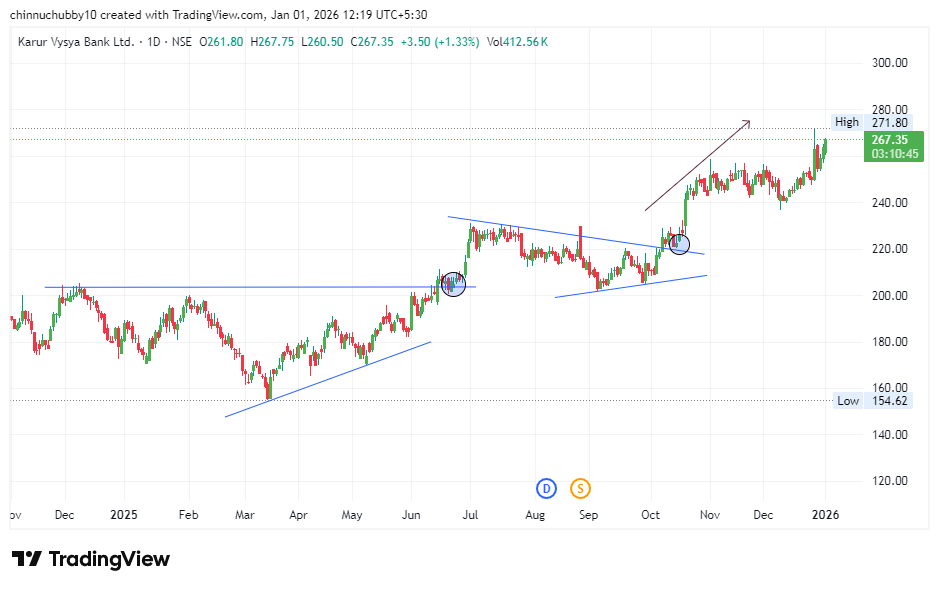Click the TradingView logo
Image resolution: width=939 pixels, height=589 pixels.
(90, 558)
